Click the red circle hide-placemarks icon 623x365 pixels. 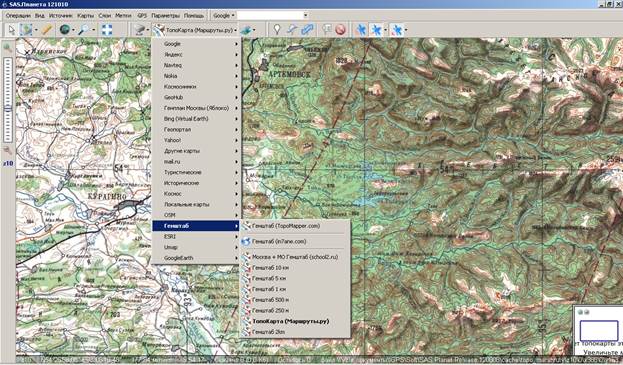pos(340,30)
